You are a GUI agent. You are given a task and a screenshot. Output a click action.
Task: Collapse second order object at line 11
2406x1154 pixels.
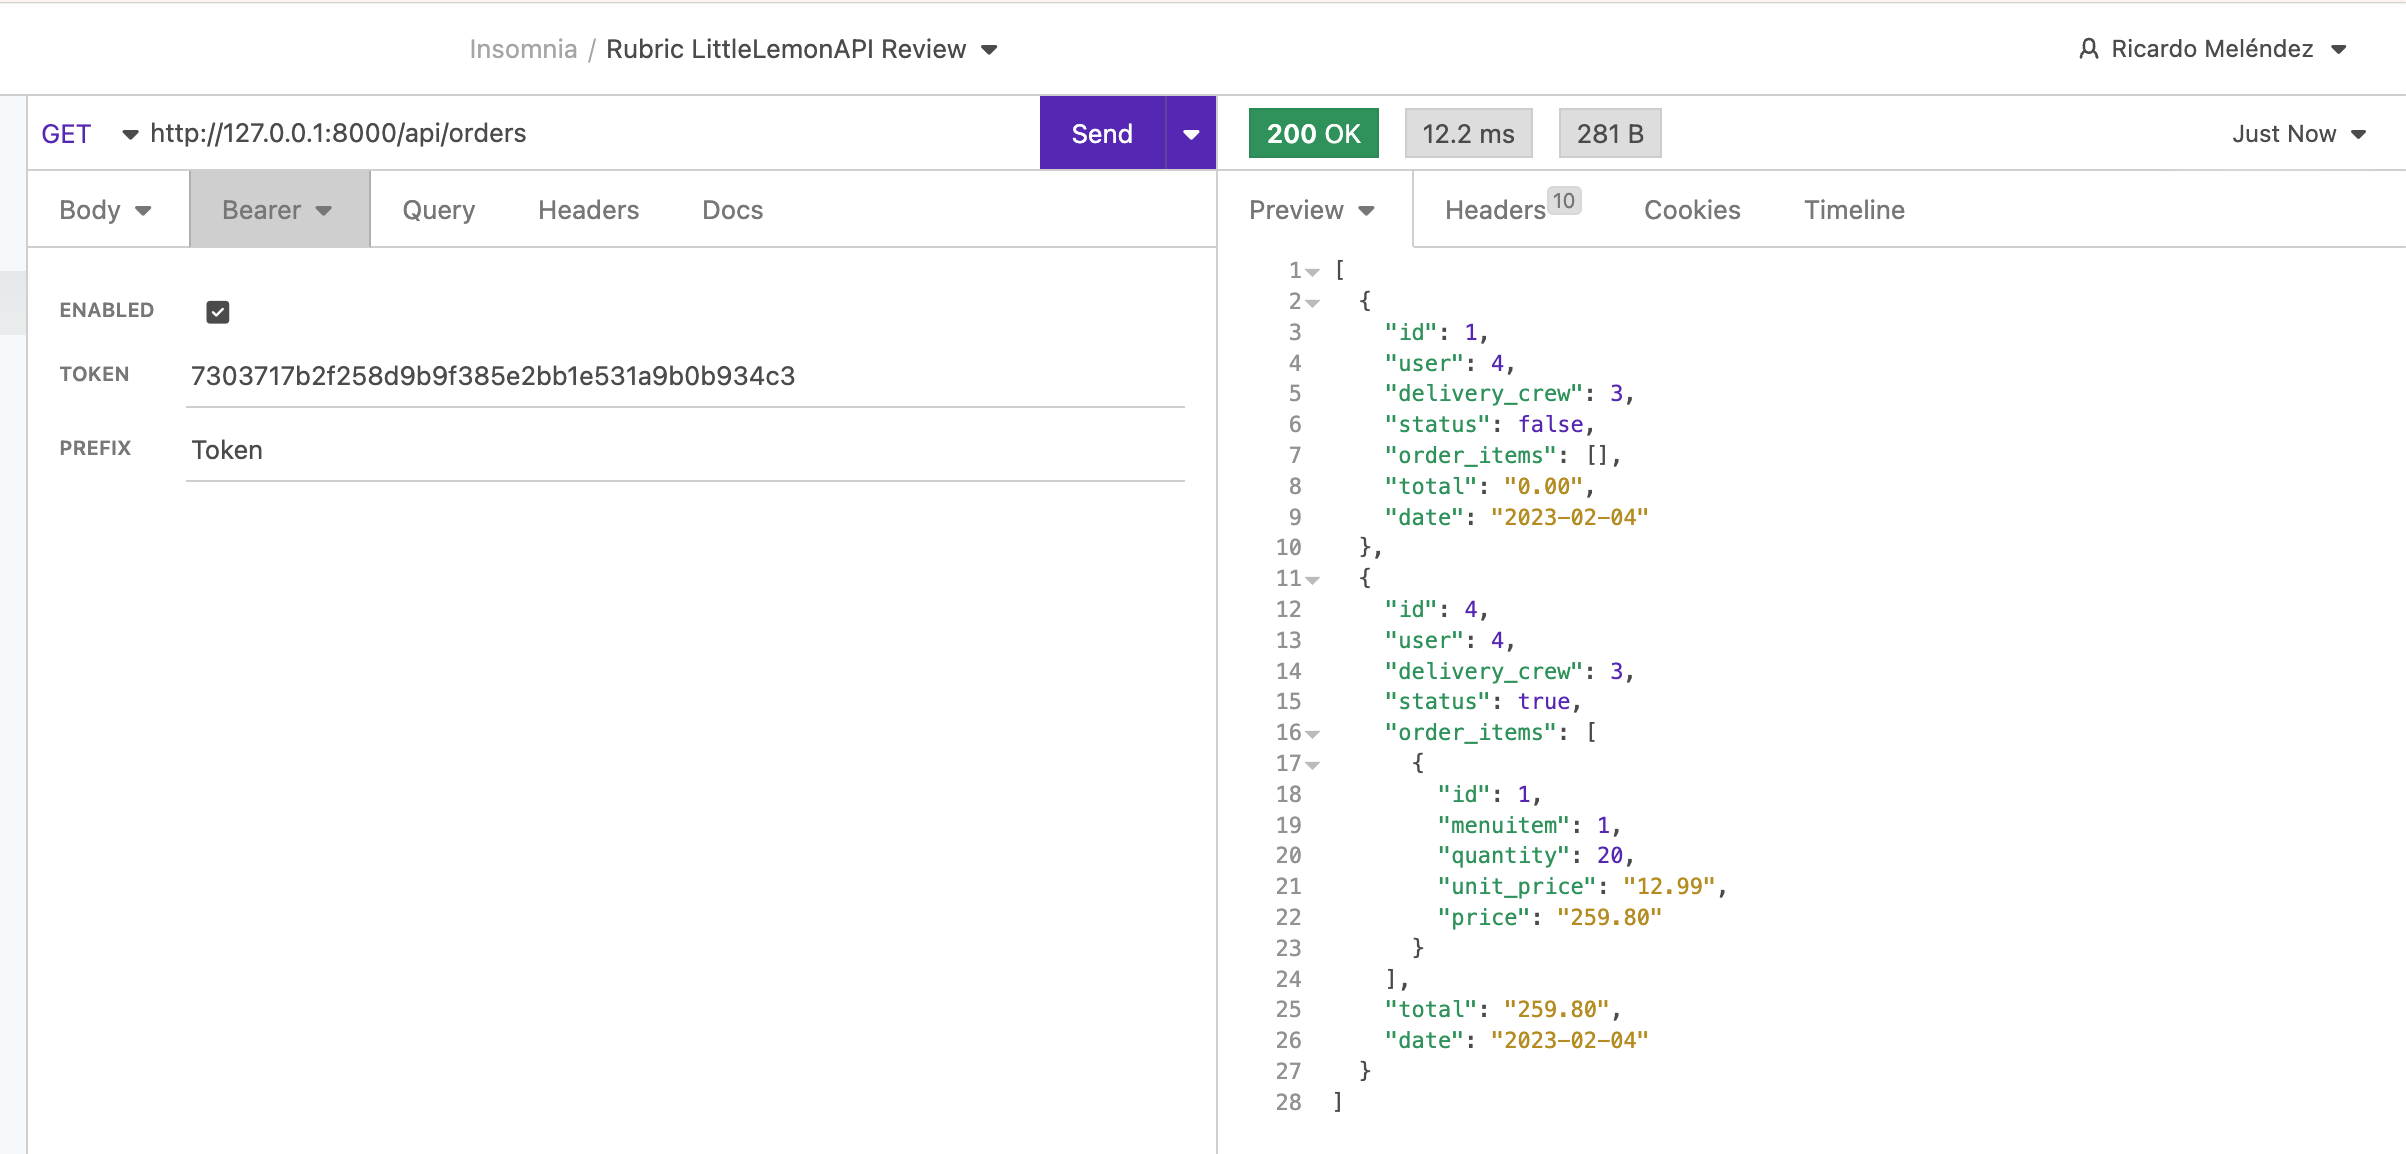tap(1313, 580)
